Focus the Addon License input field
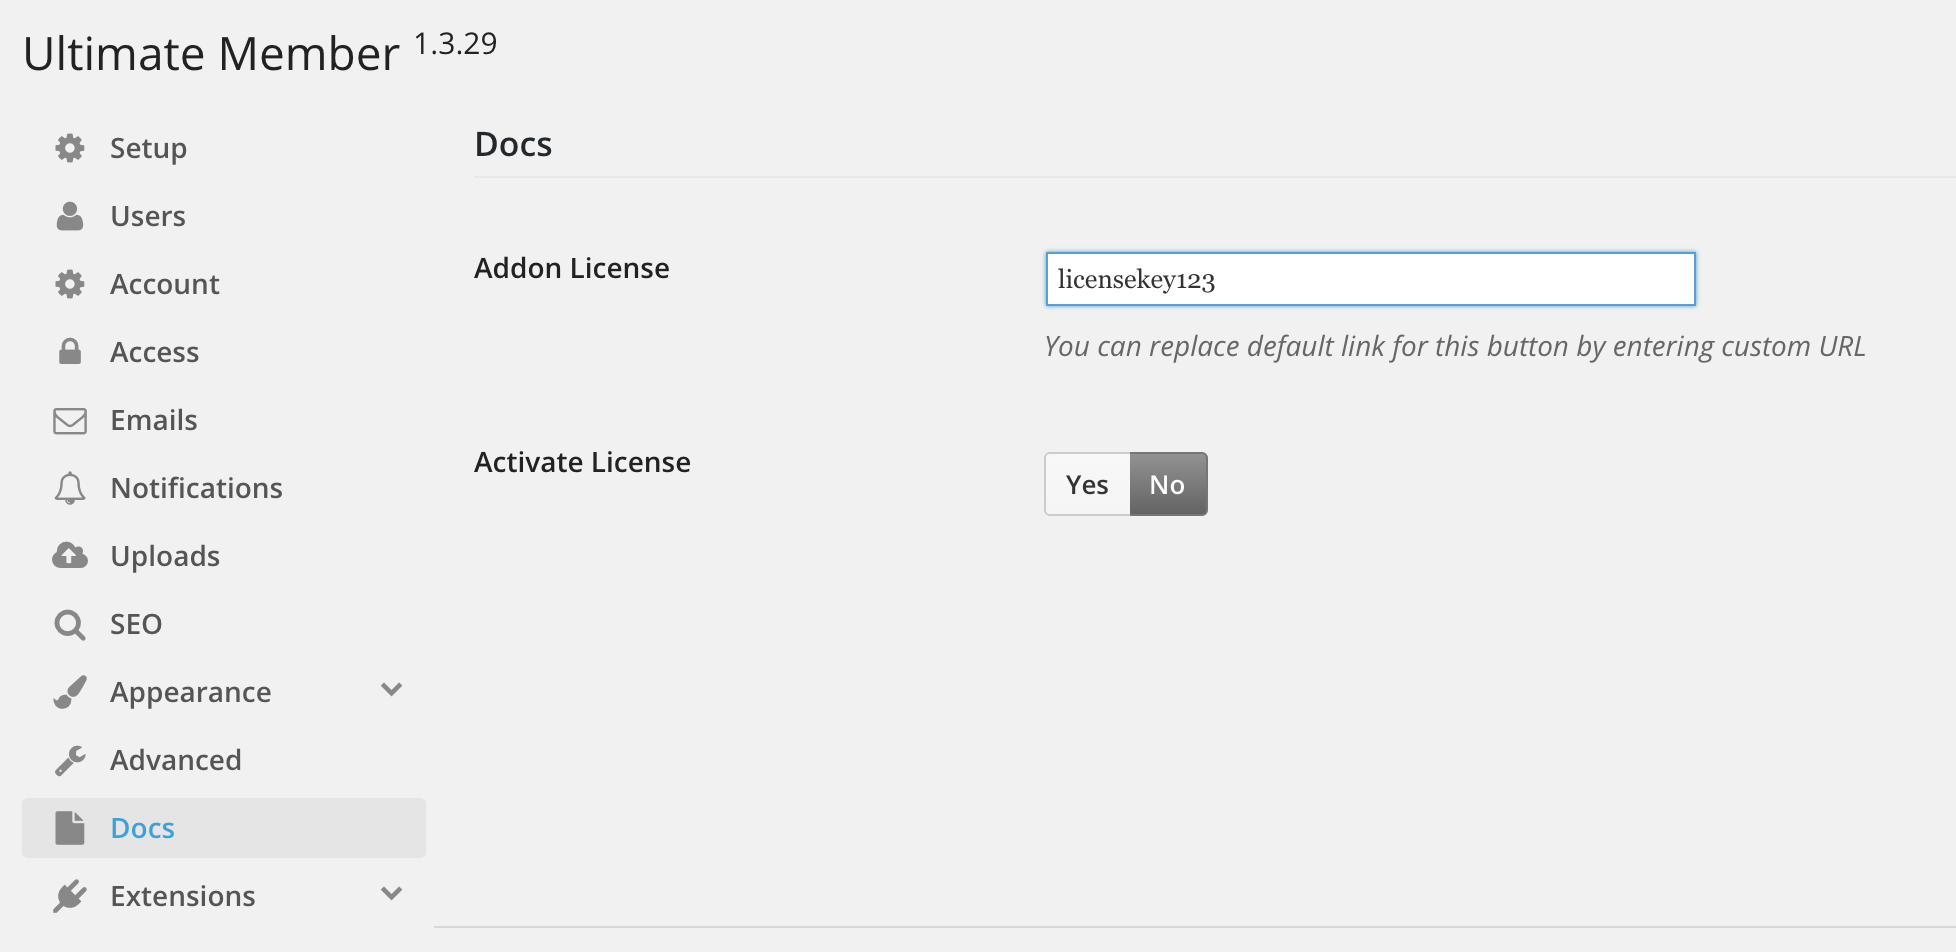The height and width of the screenshot is (952, 1956). tap(1370, 279)
